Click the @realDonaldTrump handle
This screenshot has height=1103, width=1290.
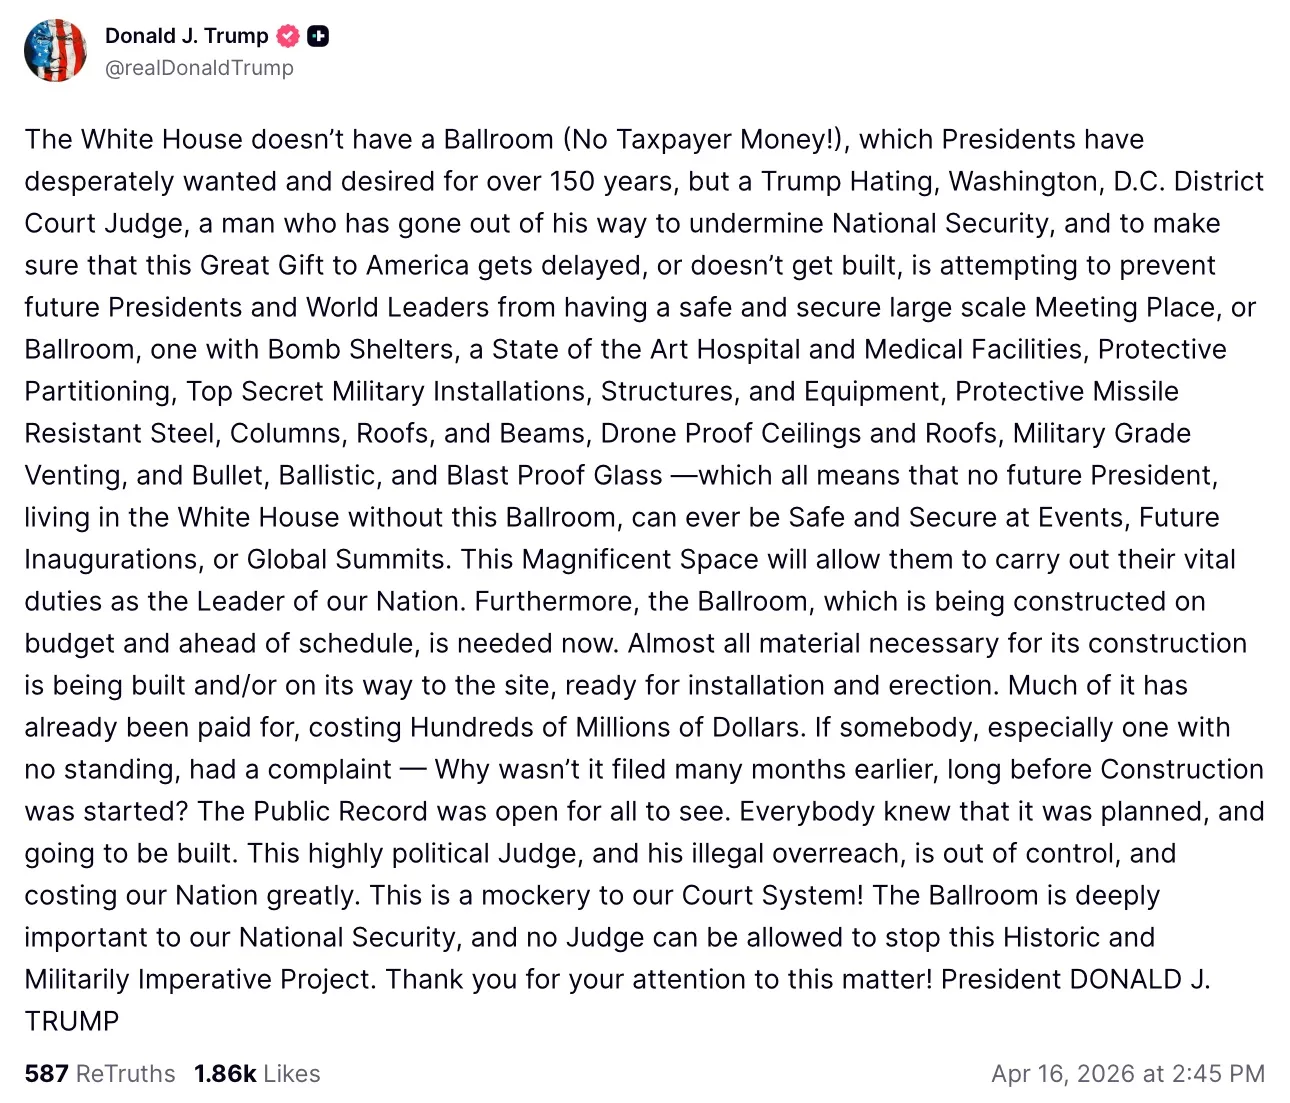tap(199, 68)
